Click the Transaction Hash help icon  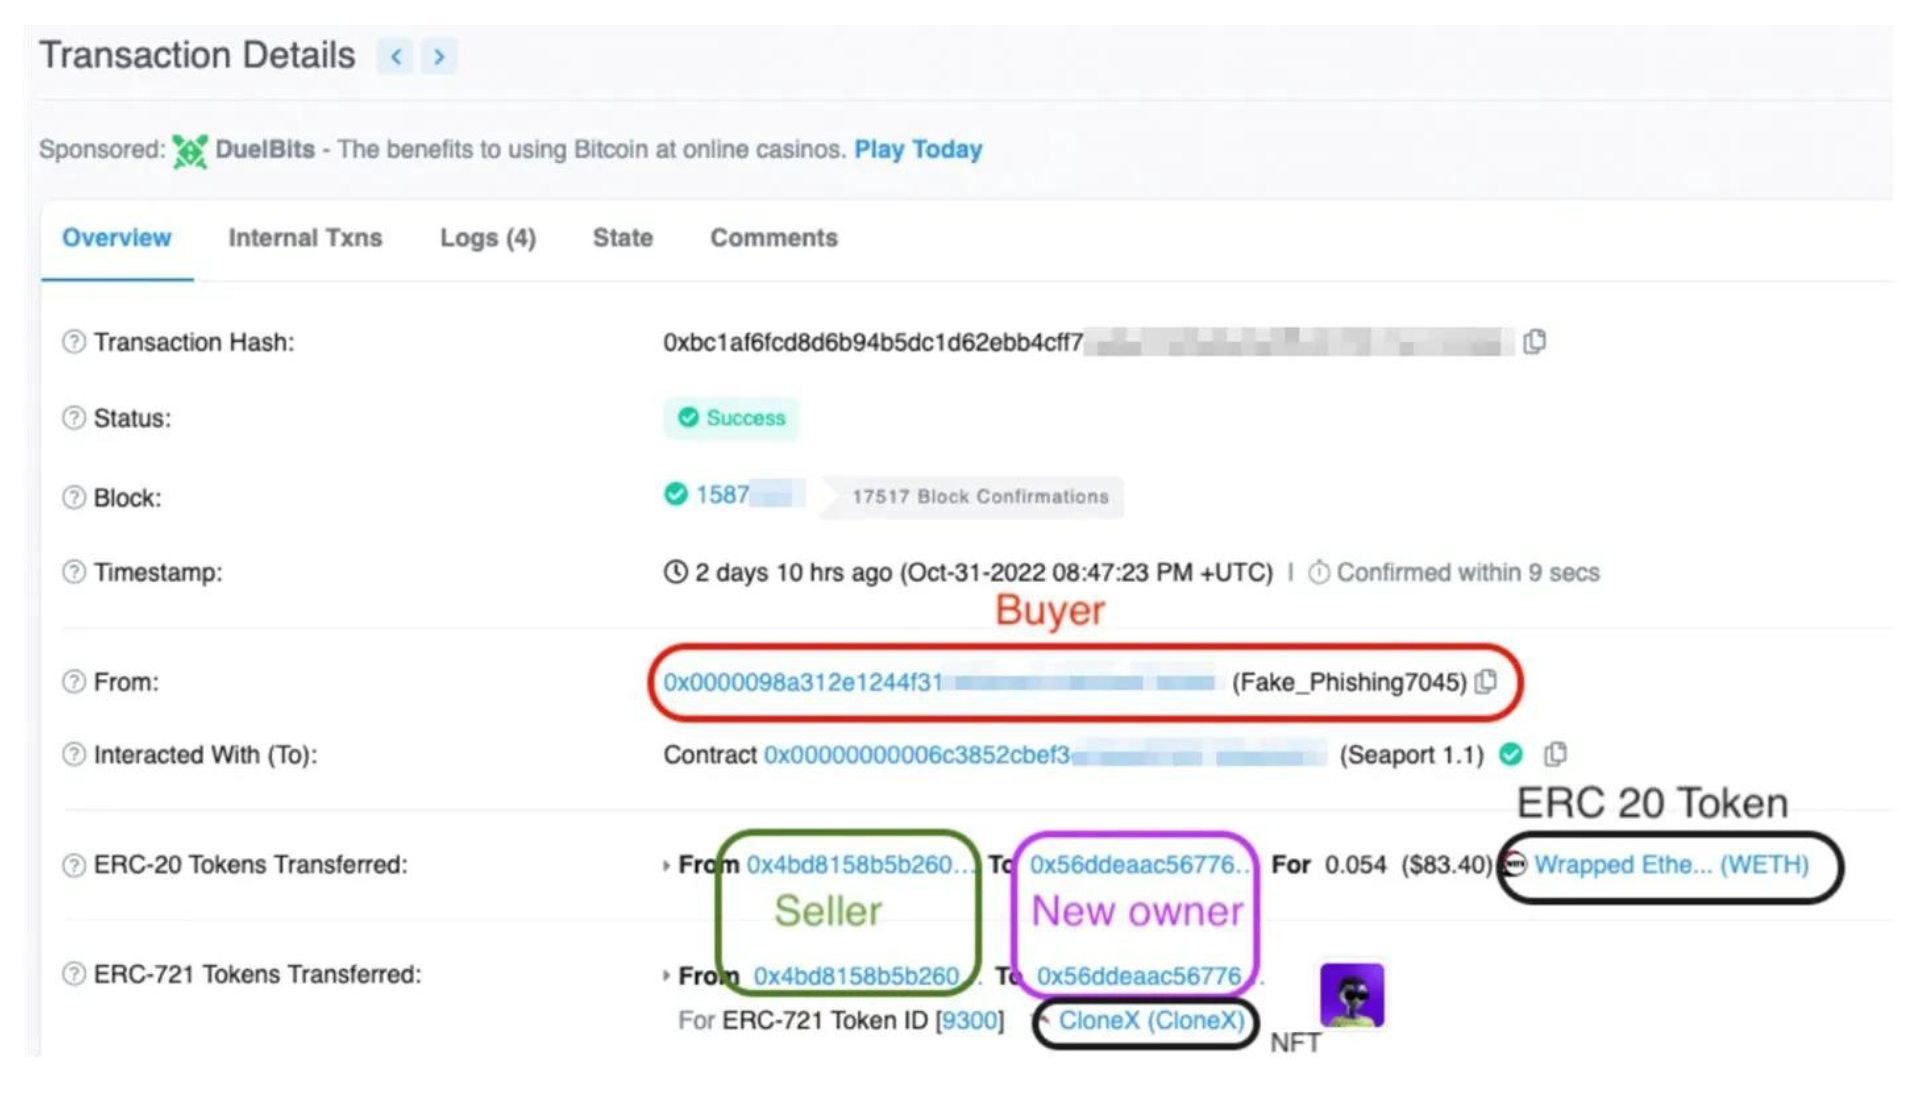point(73,342)
